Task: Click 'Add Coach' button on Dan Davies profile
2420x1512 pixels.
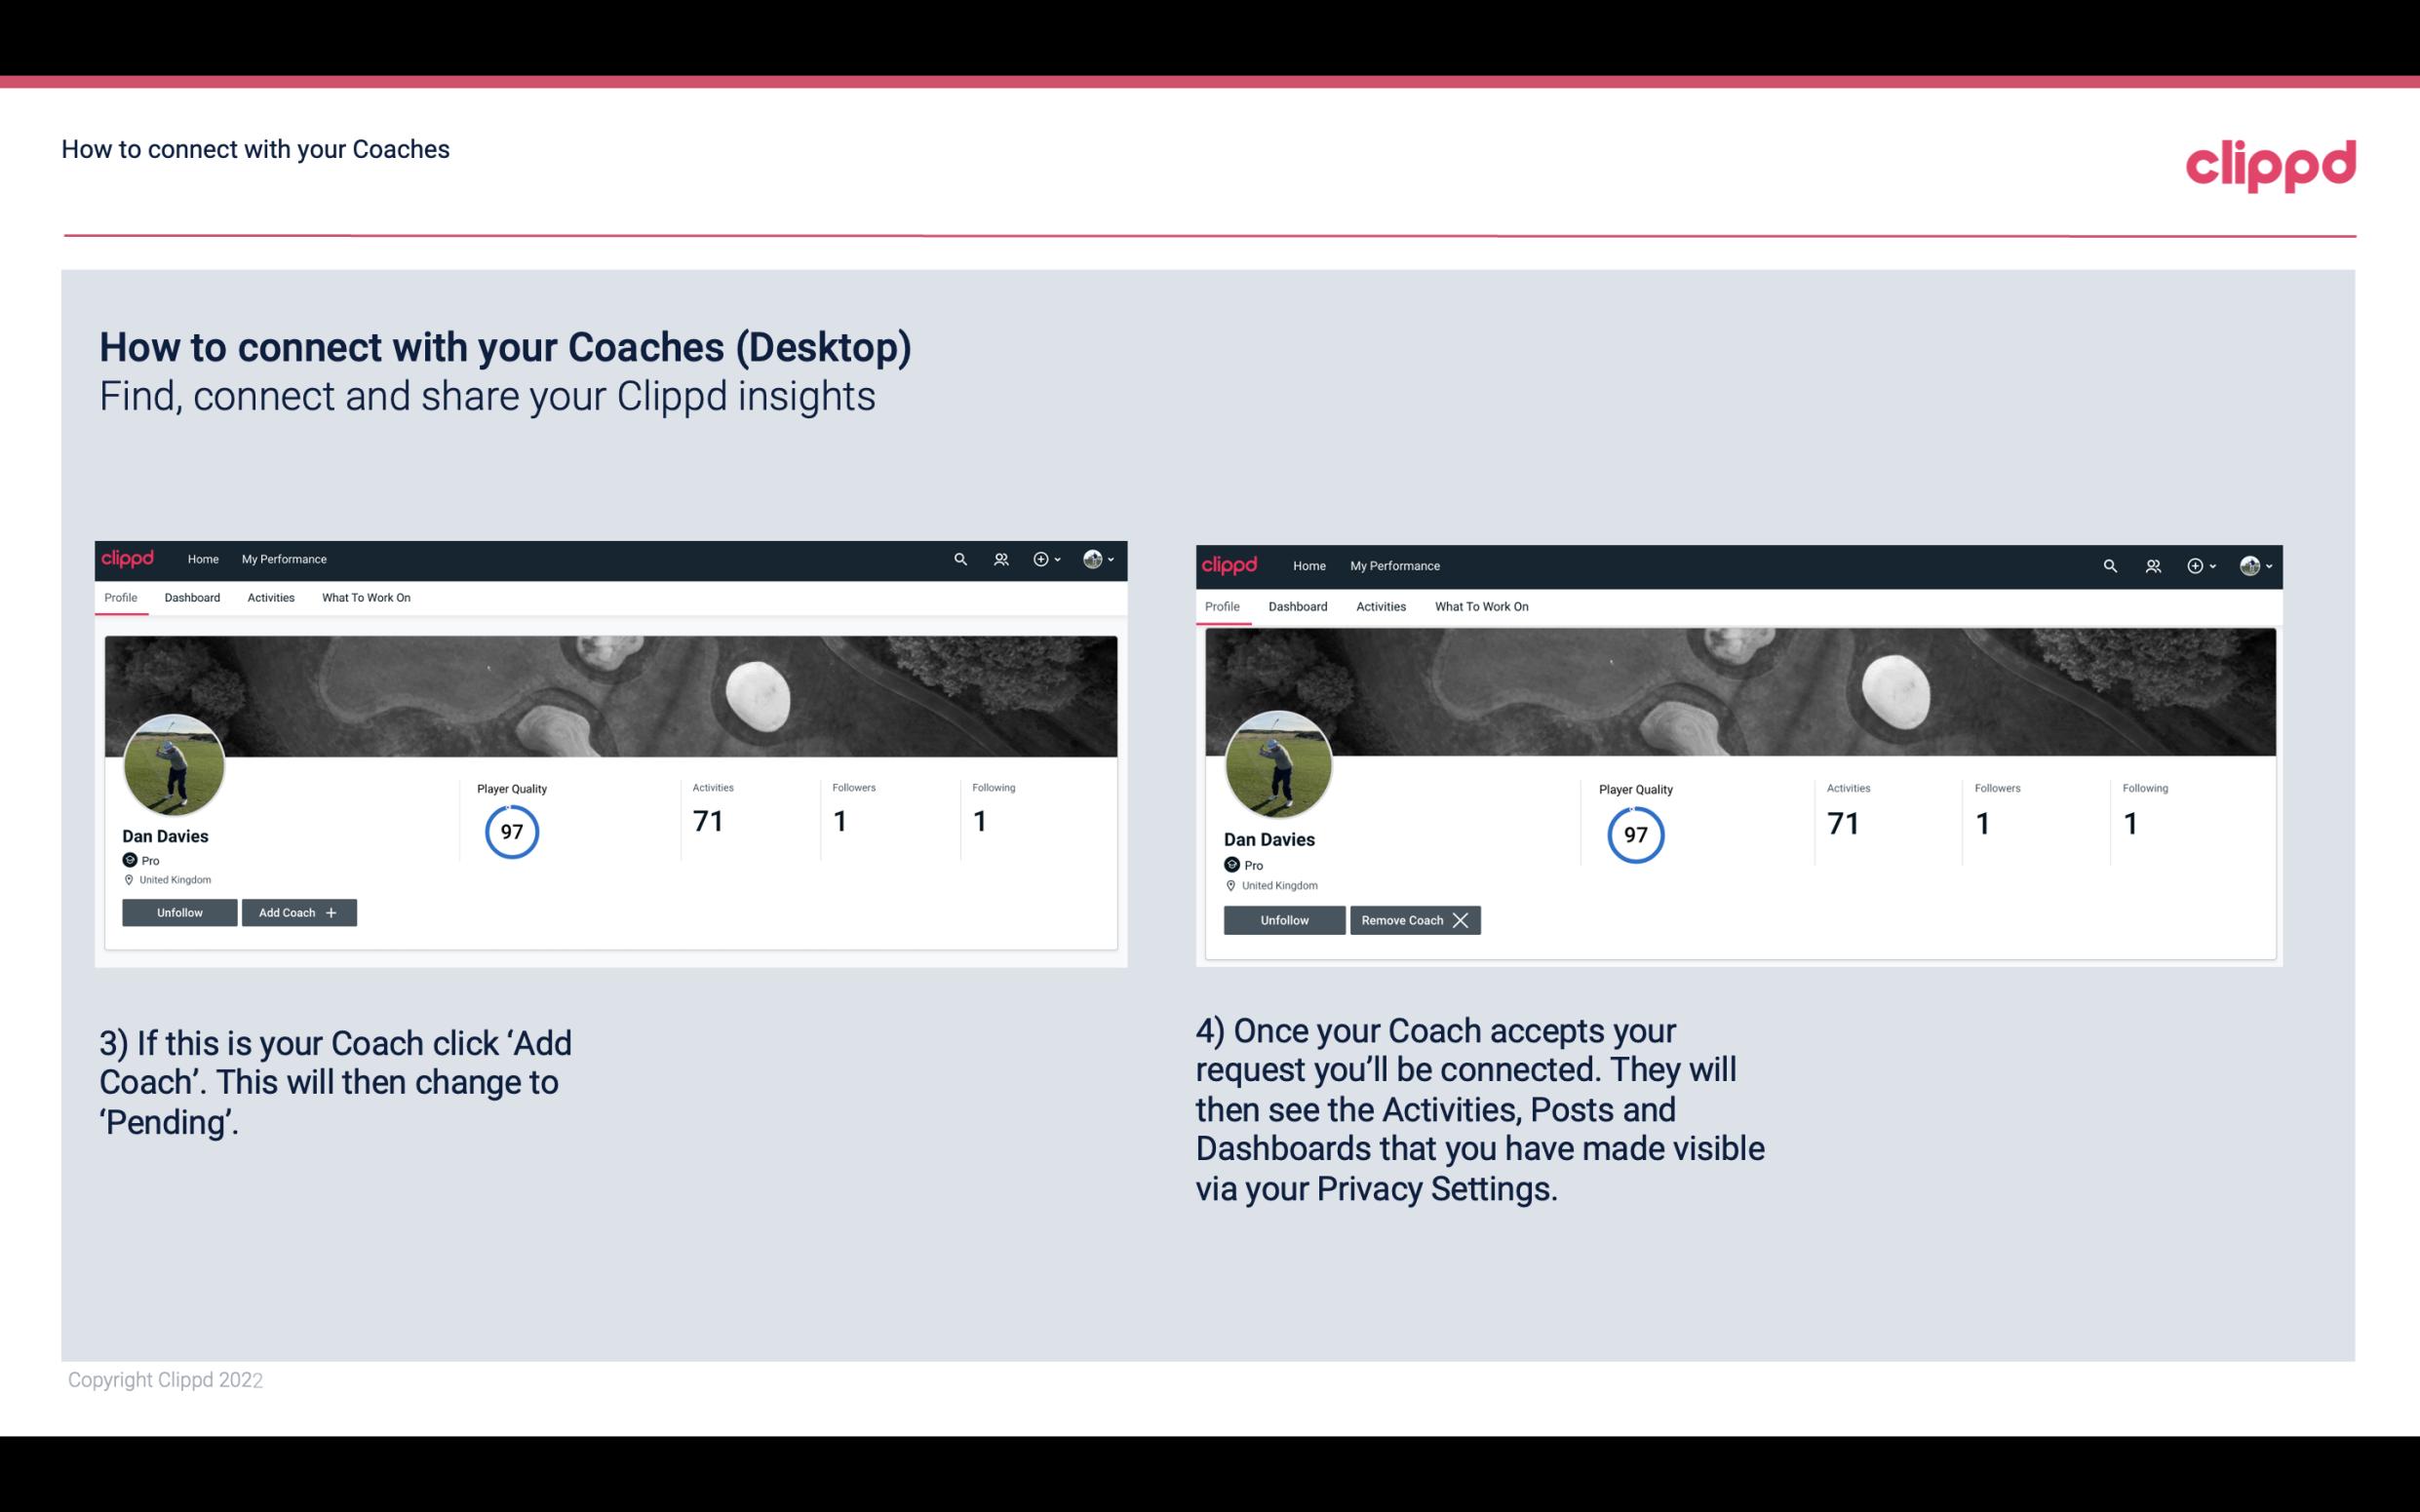Action: pos(296,911)
